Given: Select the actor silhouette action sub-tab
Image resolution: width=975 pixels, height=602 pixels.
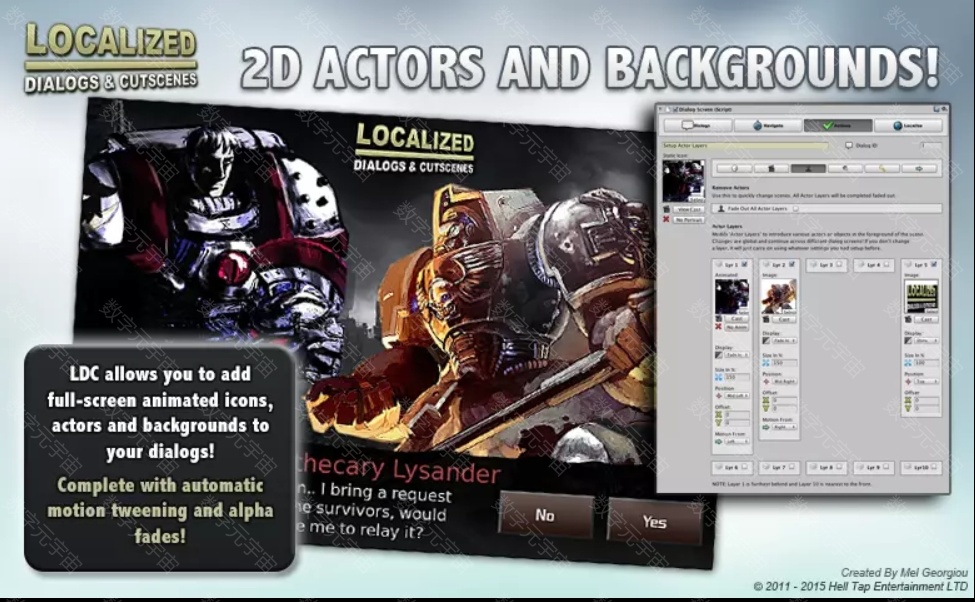Looking at the screenshot, I should [808, 169].
